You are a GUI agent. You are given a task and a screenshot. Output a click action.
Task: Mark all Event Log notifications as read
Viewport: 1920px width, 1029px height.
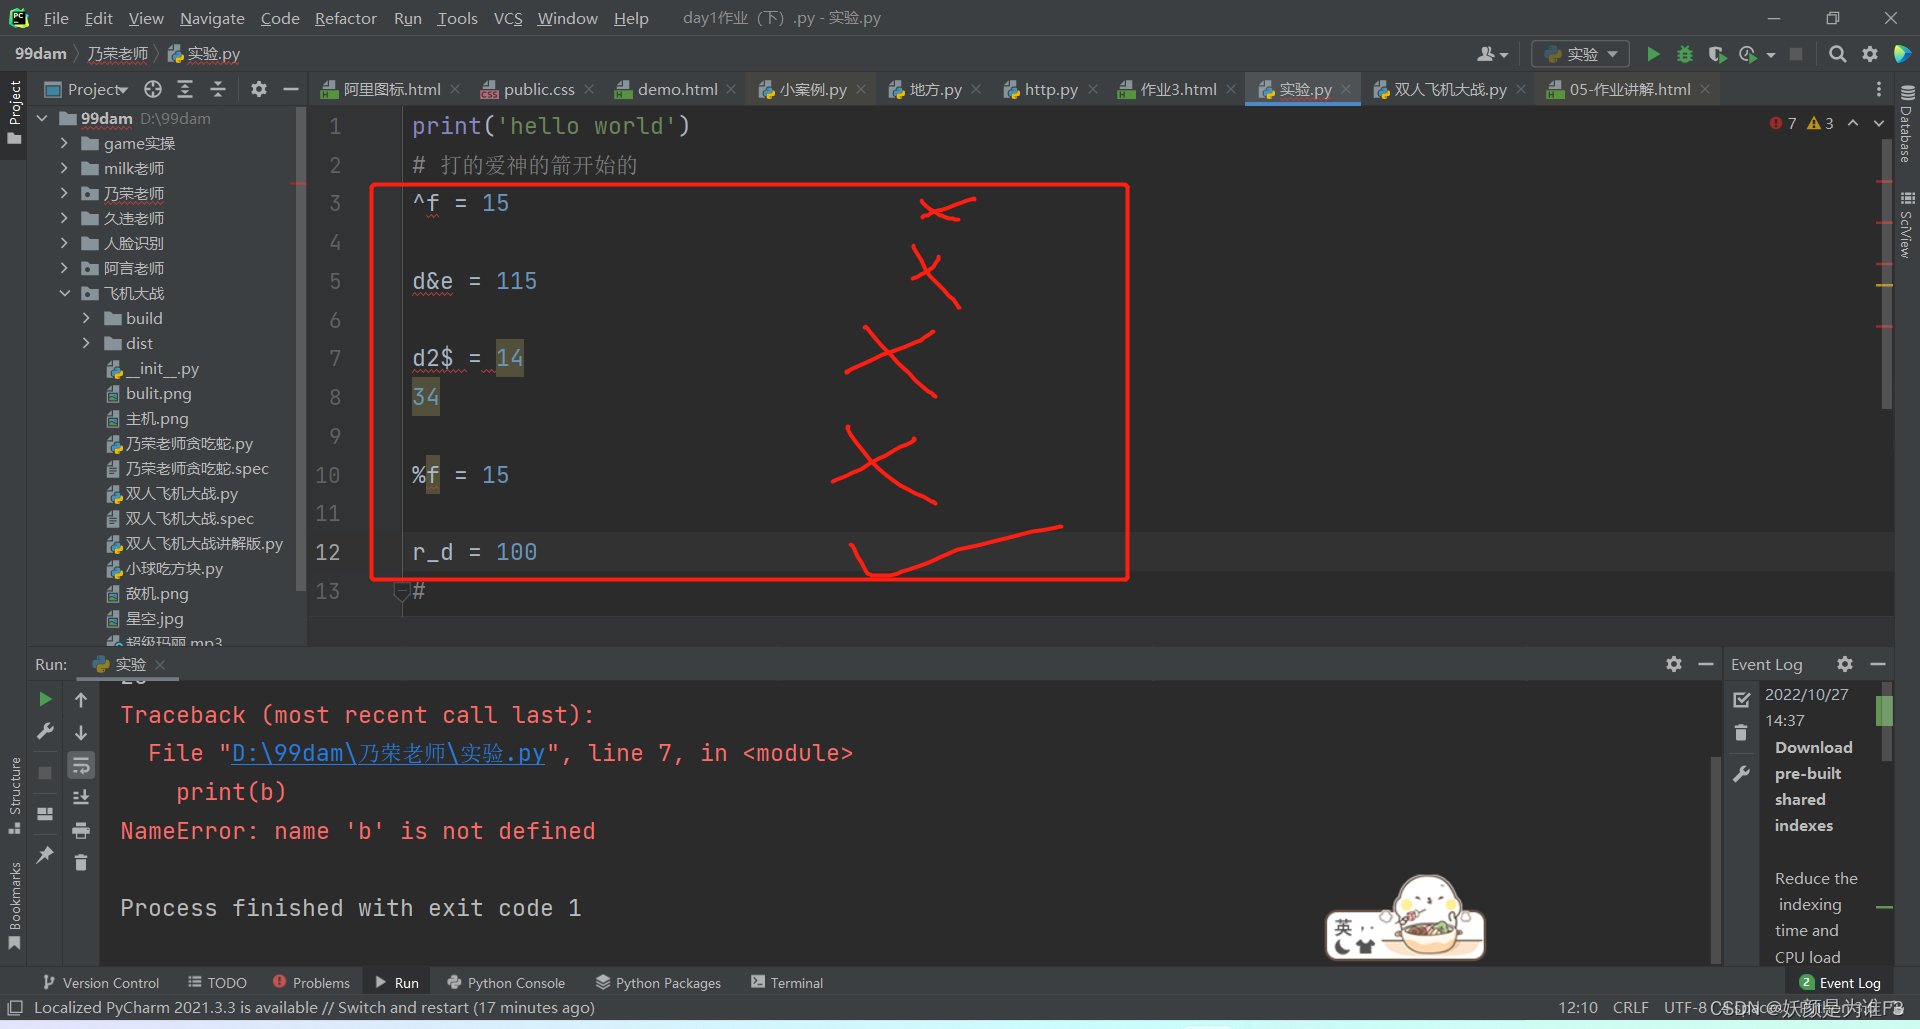1741,699
